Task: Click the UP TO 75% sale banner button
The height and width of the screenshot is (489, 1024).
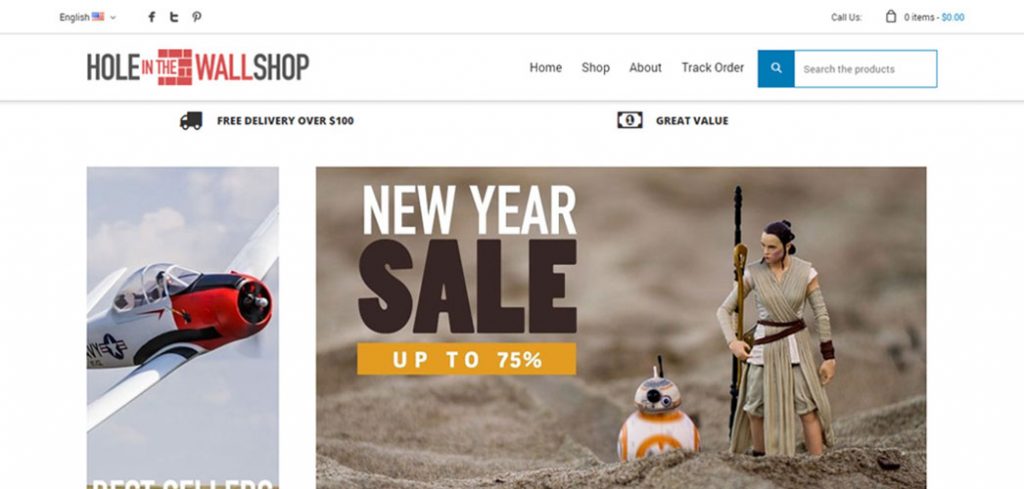Action: pyautogui.click(x=466, y=359)
